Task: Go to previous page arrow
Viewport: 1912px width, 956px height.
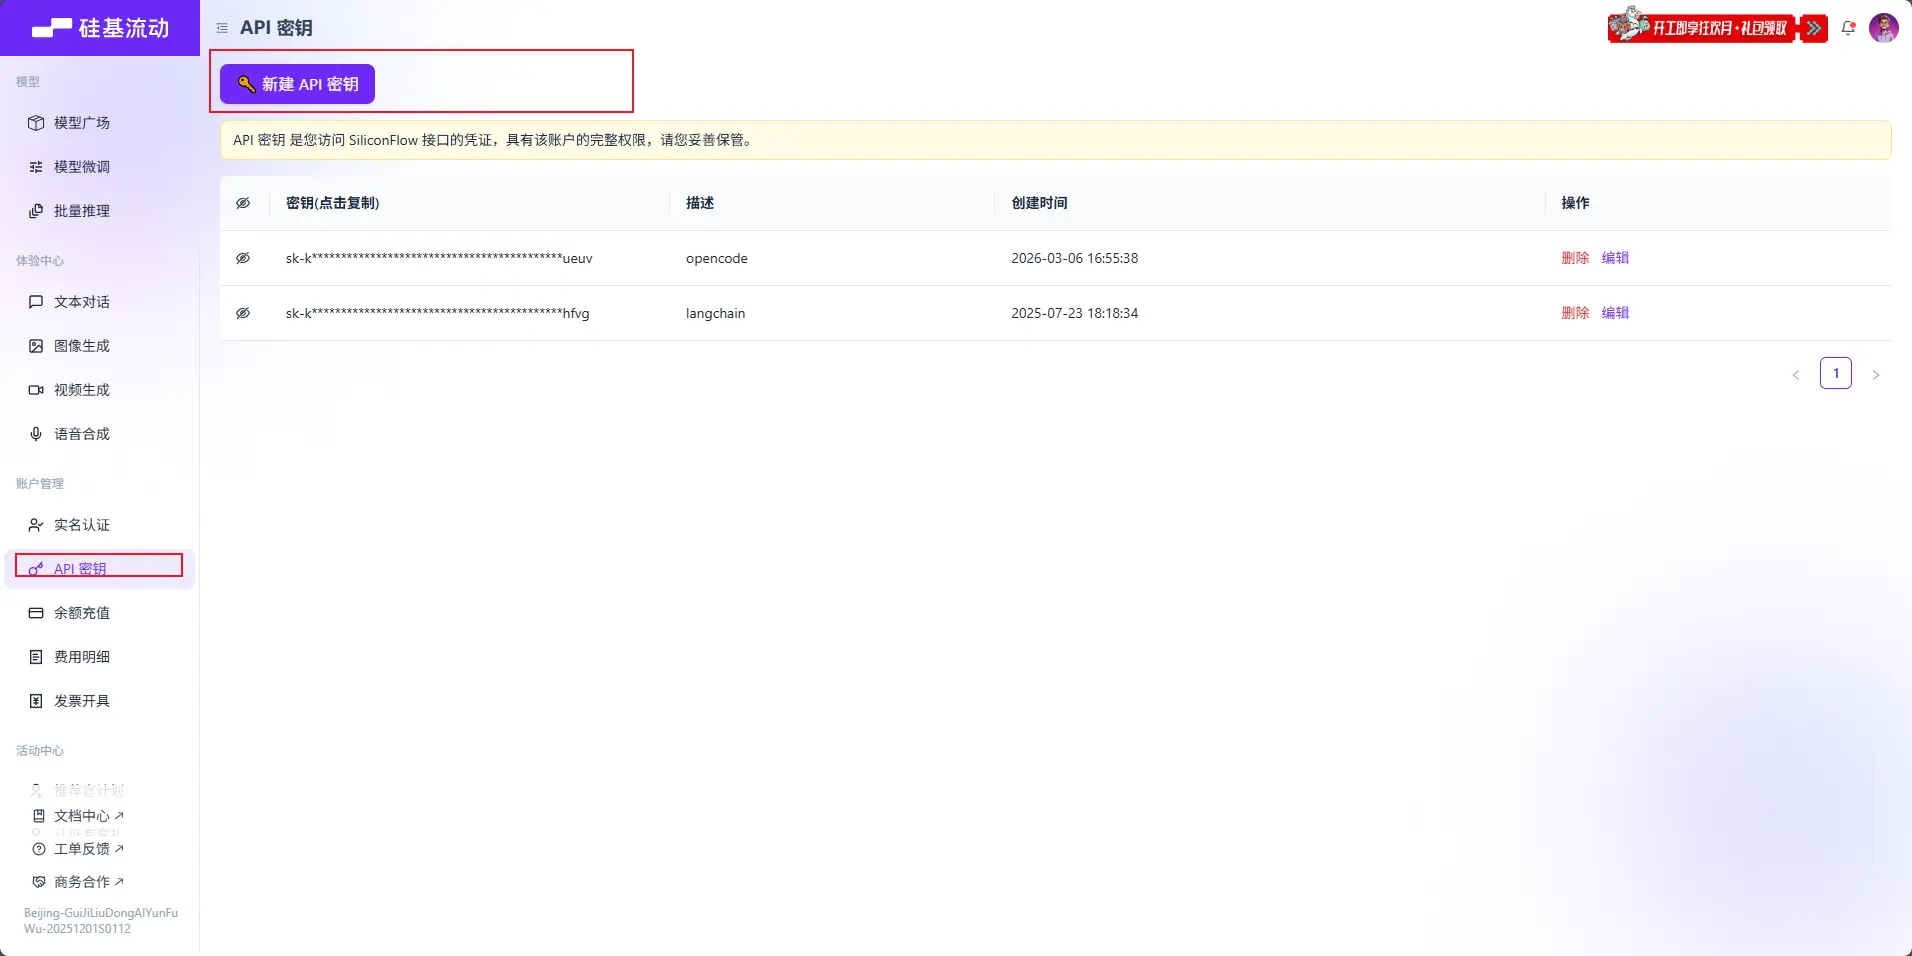Action: click(x=1796, y=374)
